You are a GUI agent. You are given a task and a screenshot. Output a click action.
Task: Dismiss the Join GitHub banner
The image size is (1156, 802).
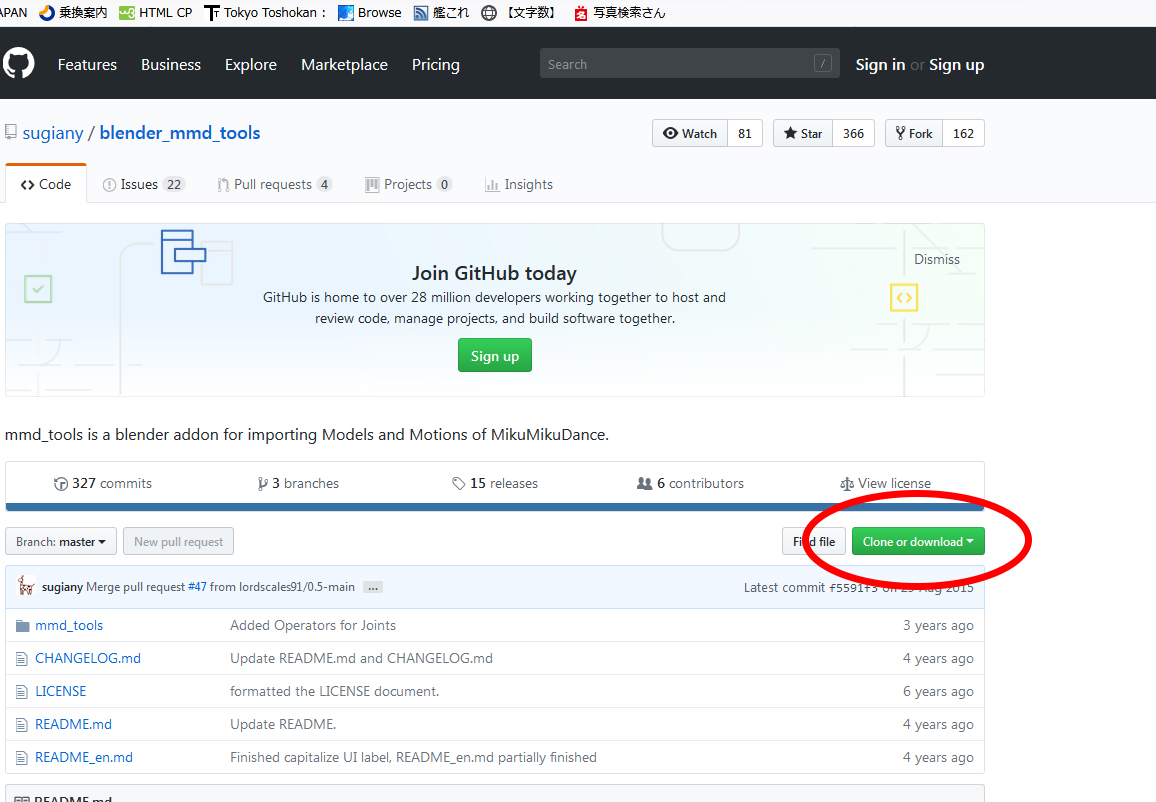936,259
